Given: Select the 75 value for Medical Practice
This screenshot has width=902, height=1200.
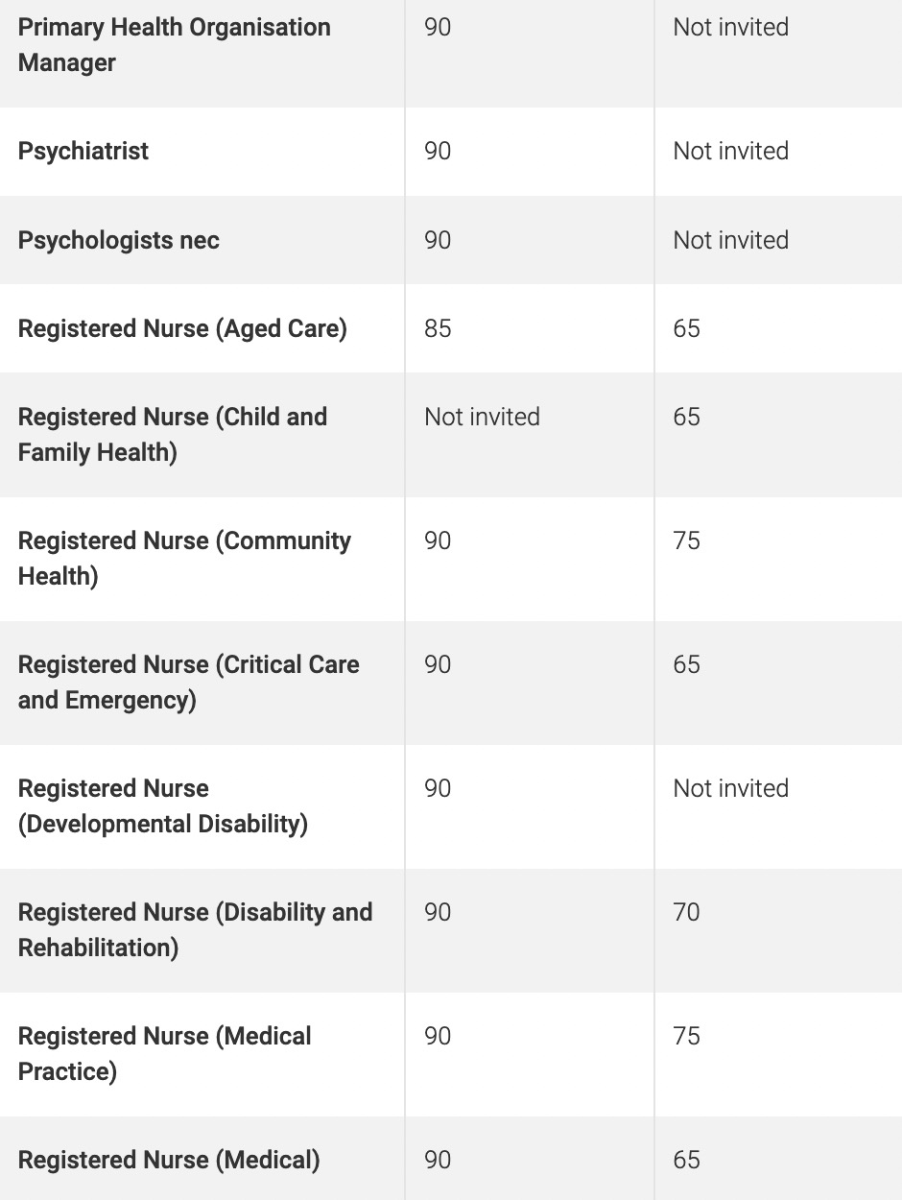Looking at the screenshot, I should tap(686, 1036).
